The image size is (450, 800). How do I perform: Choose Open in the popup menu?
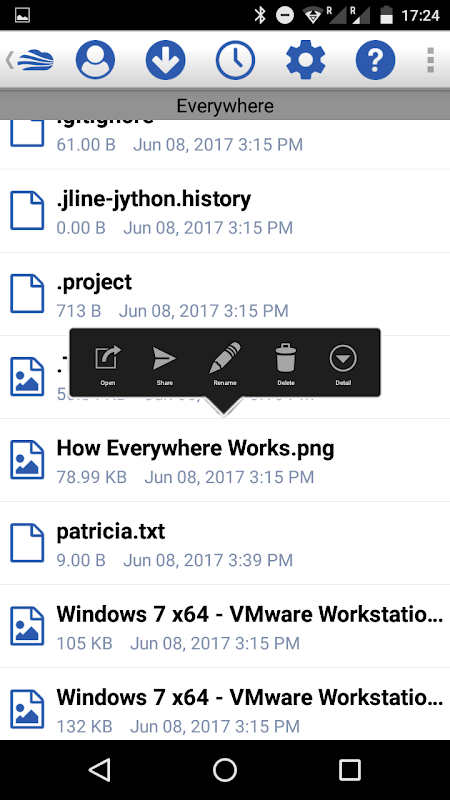click(x=108, y=364)
